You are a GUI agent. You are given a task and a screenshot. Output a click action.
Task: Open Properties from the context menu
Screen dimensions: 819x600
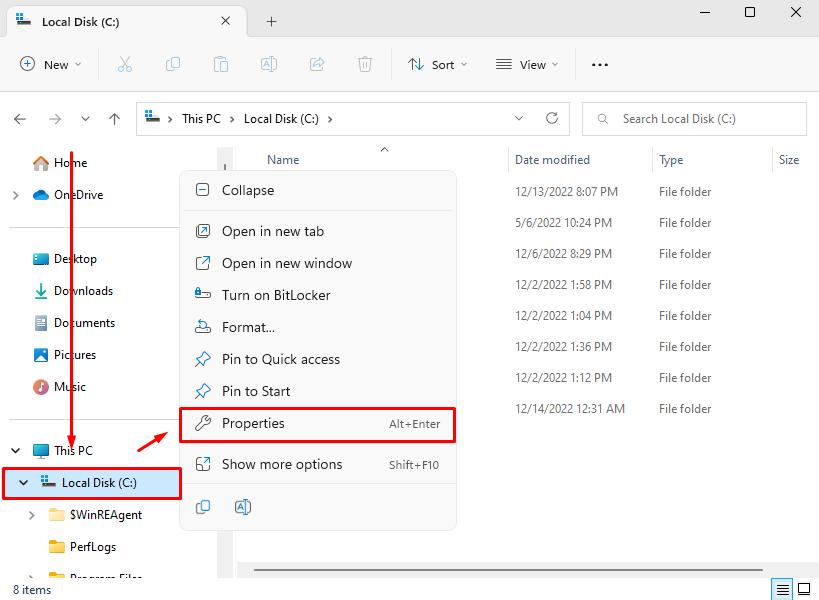(x=318, y=423)
